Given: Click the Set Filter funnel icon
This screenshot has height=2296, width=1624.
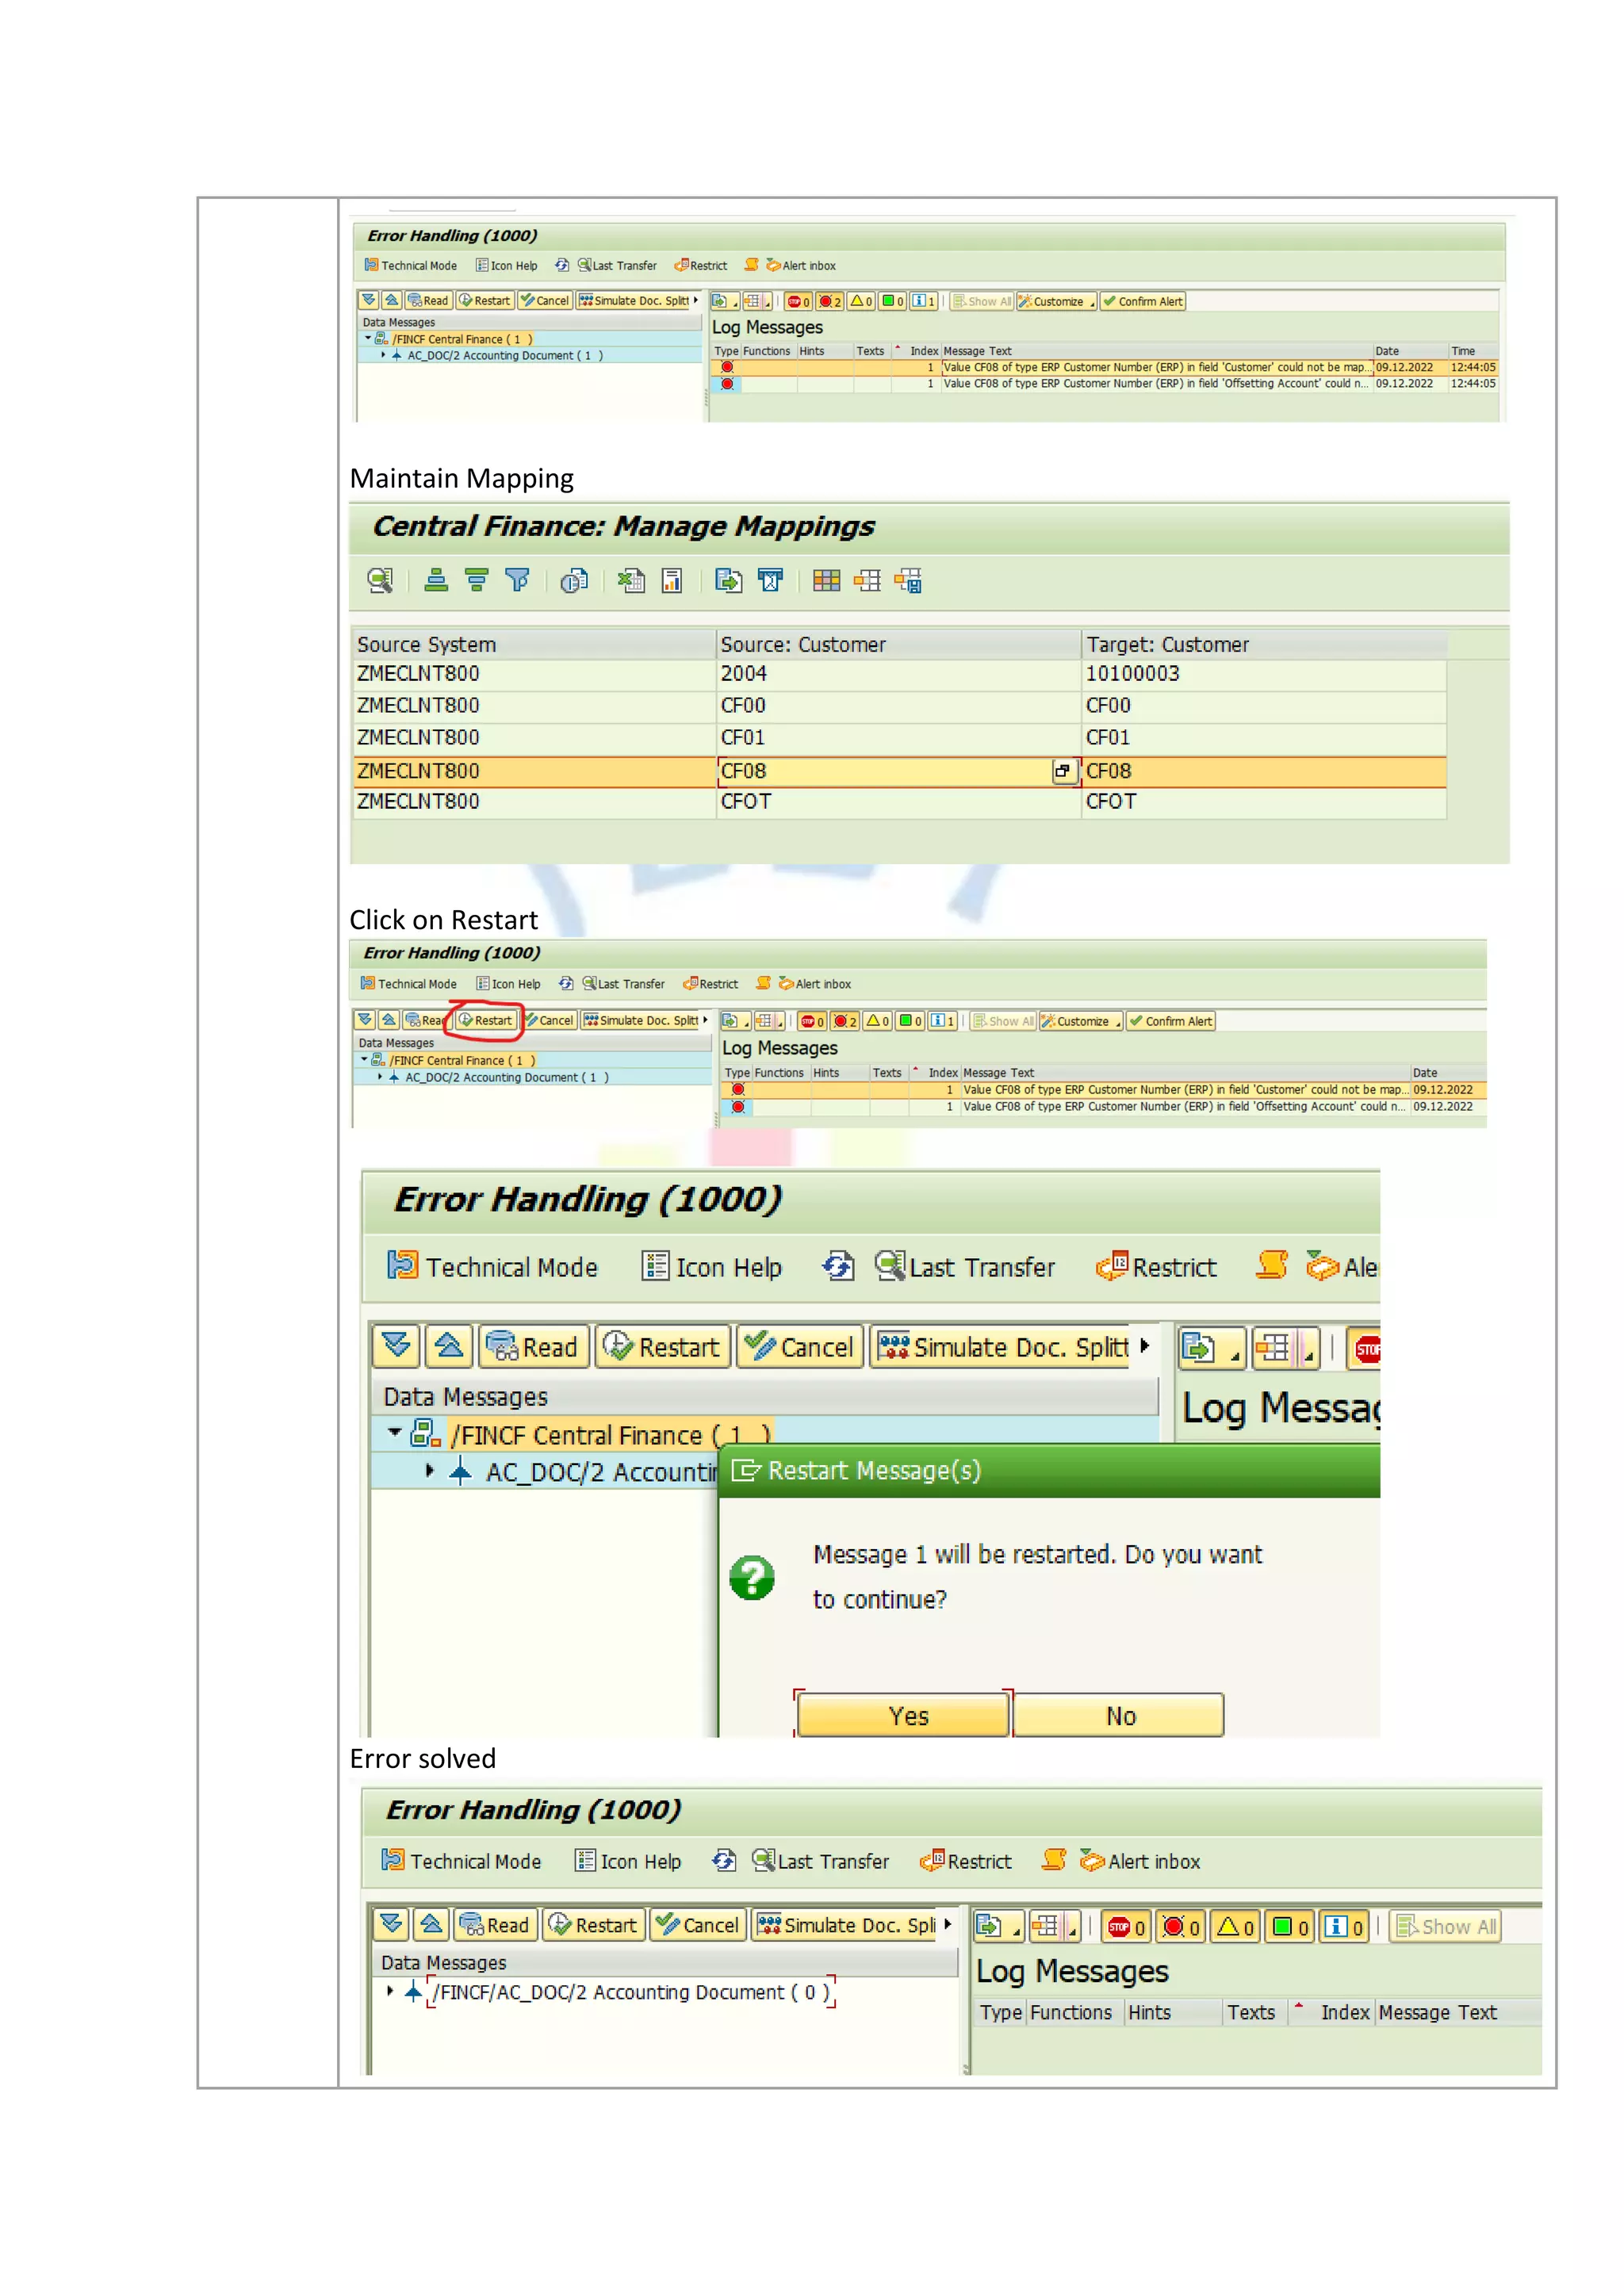Looking at the screenshot, I should tap(517, 580).
